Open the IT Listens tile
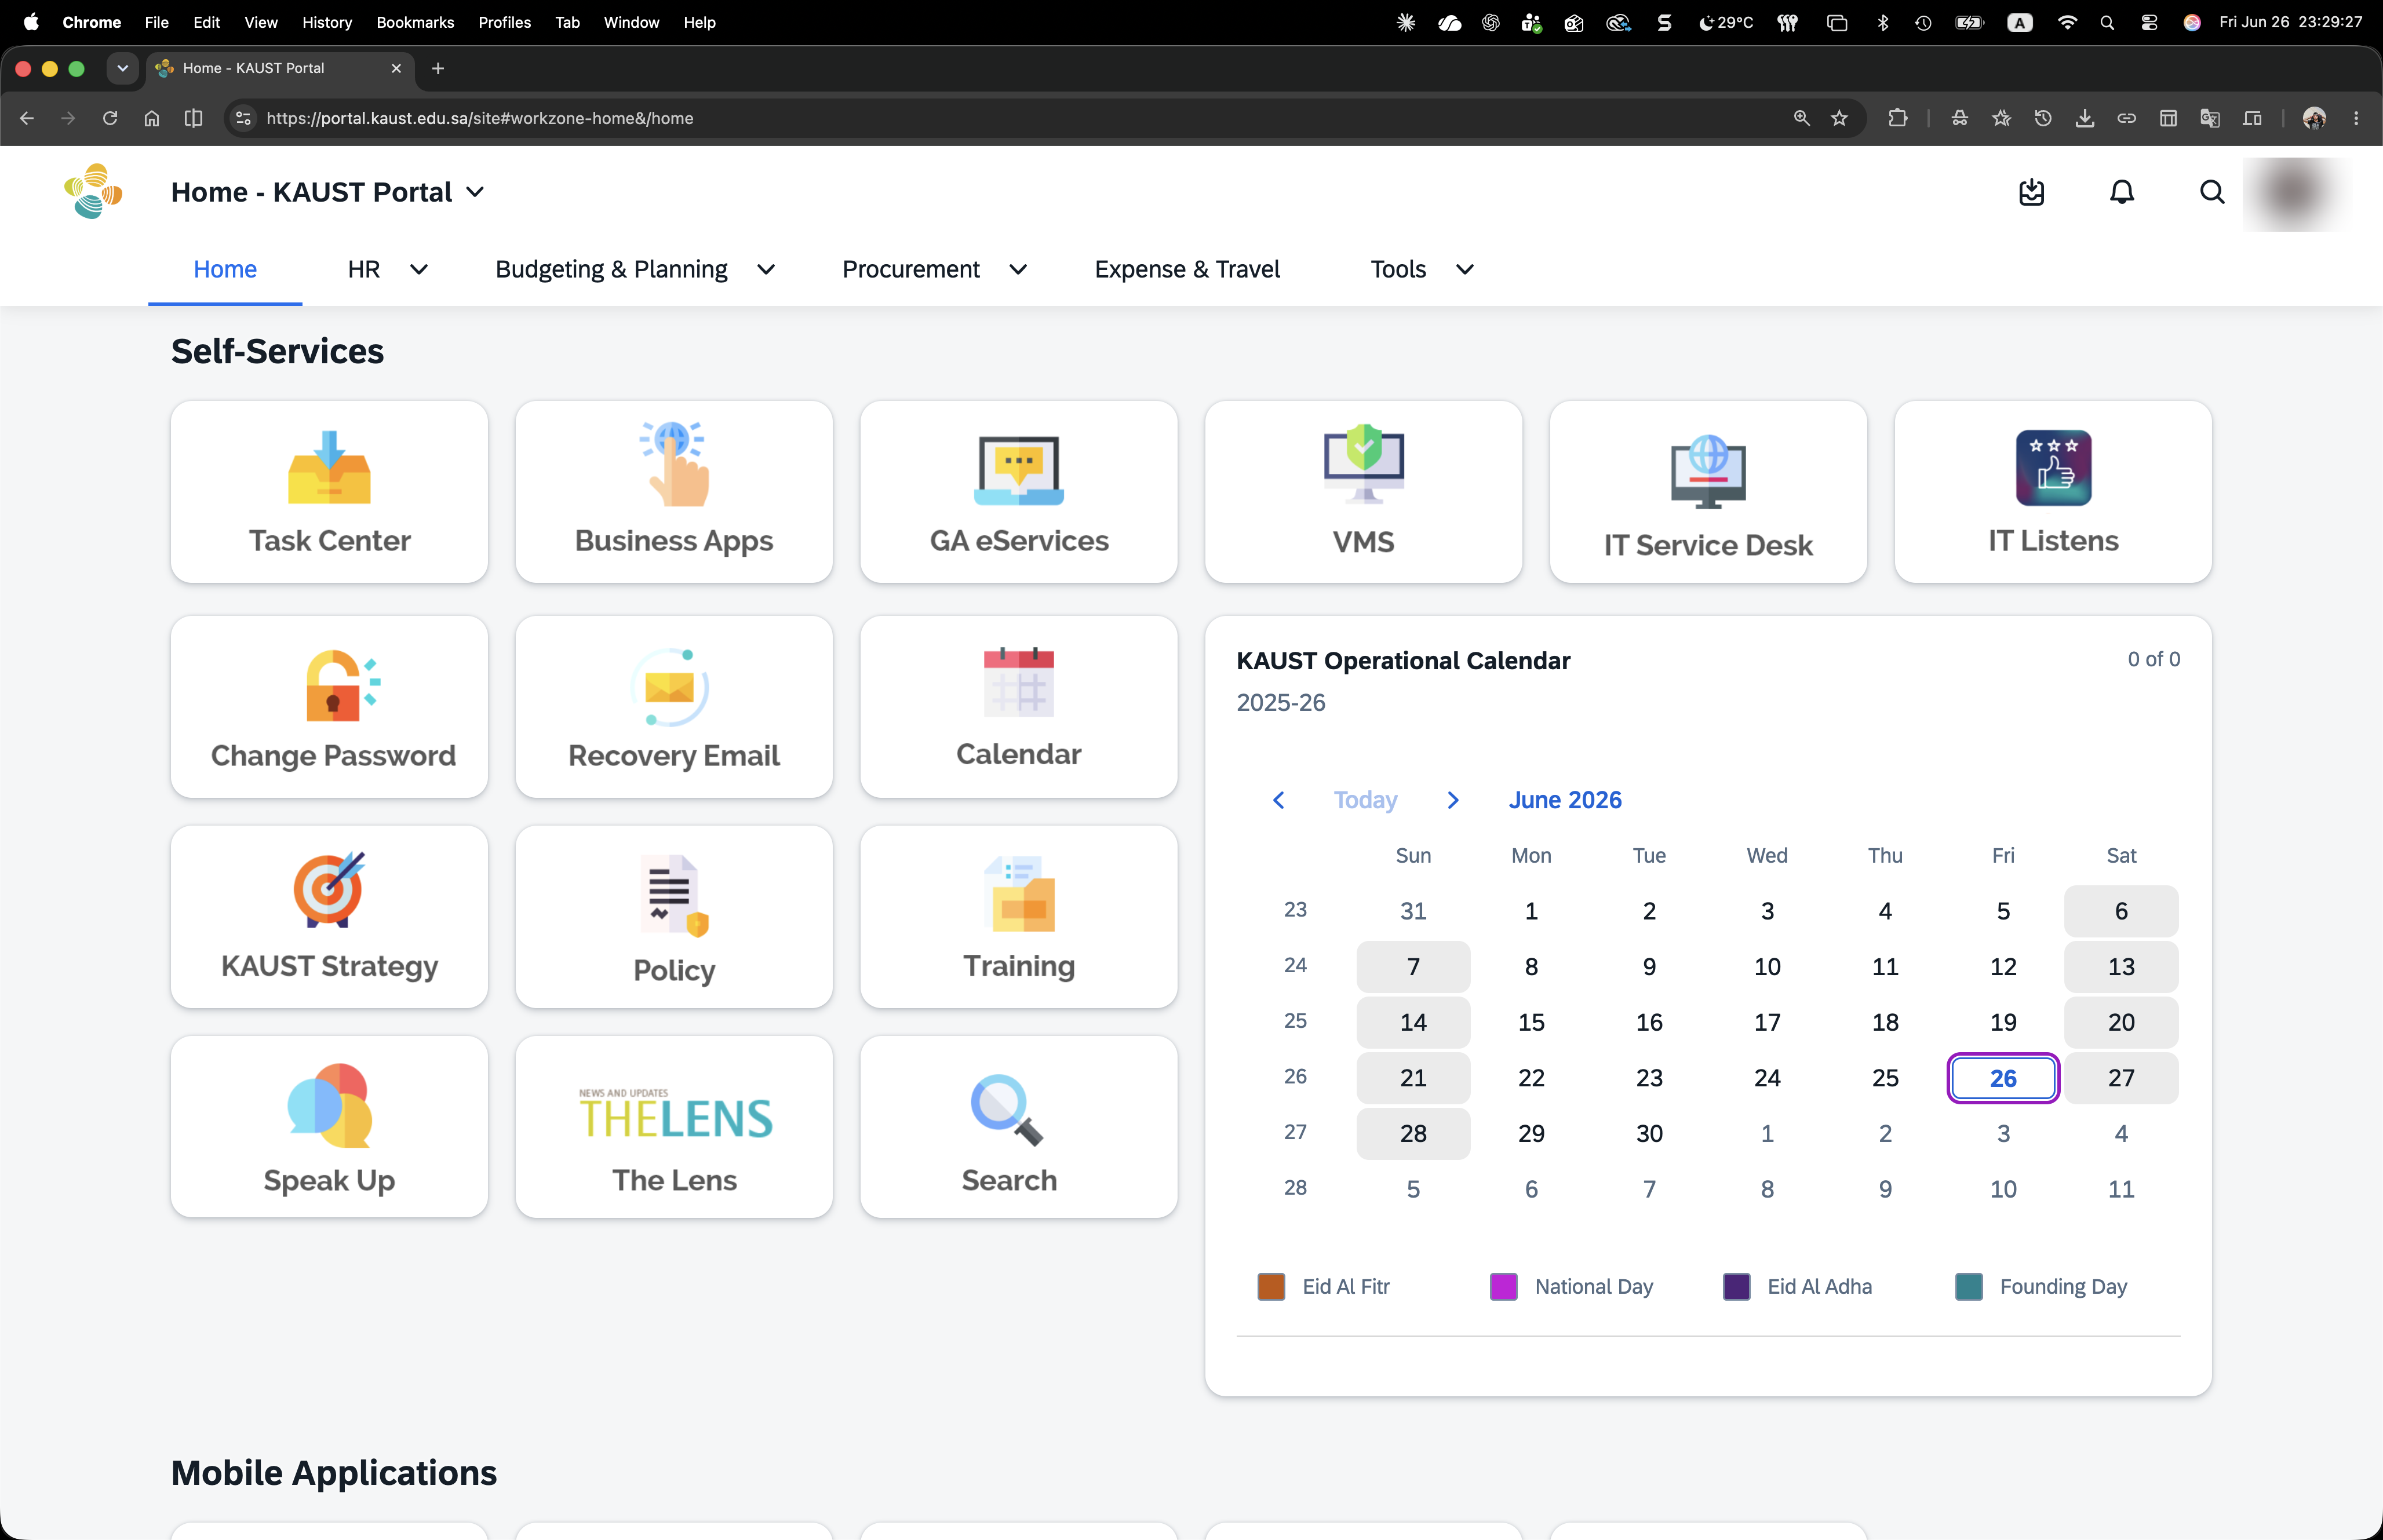2383x1540 pixels. click(2053, 492)
